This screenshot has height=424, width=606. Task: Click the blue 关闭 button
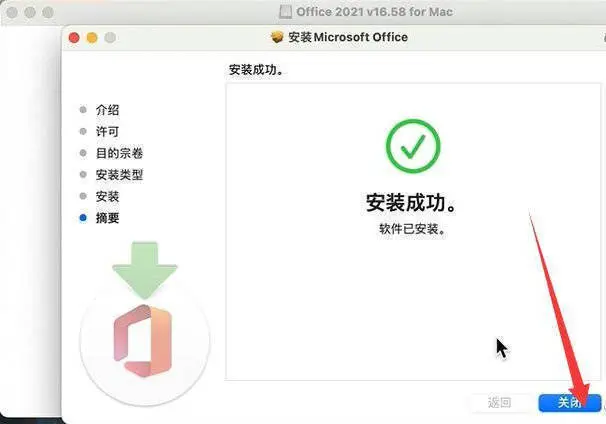(569, 403)
